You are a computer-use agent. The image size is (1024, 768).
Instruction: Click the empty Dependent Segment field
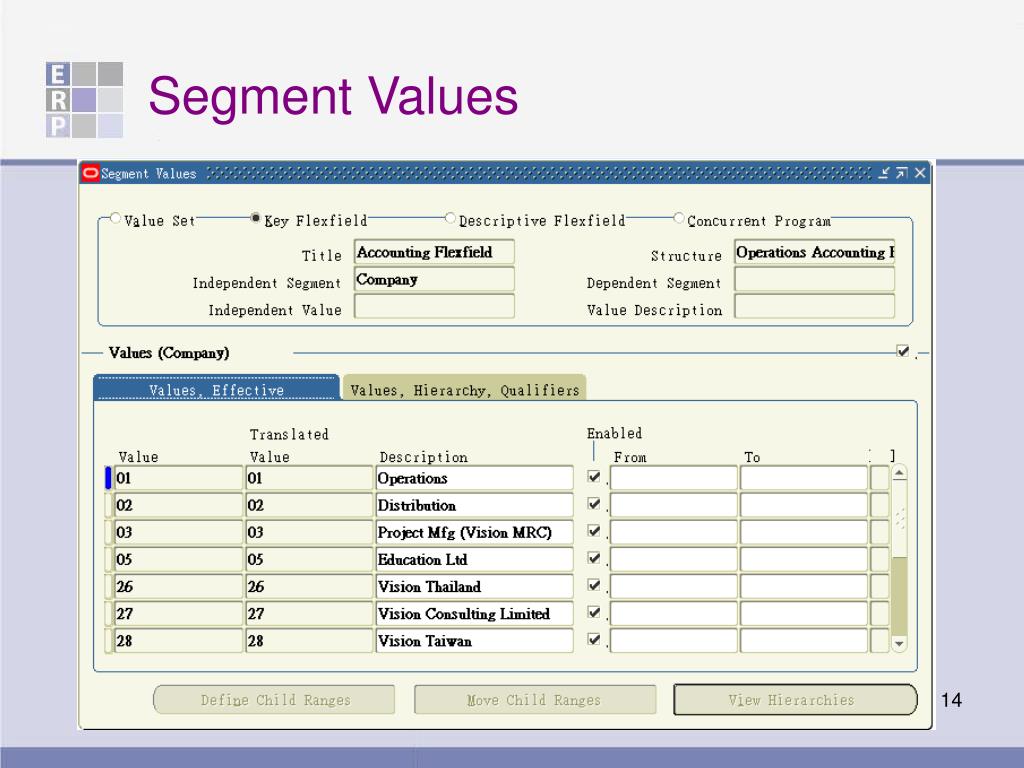(814, 280)
